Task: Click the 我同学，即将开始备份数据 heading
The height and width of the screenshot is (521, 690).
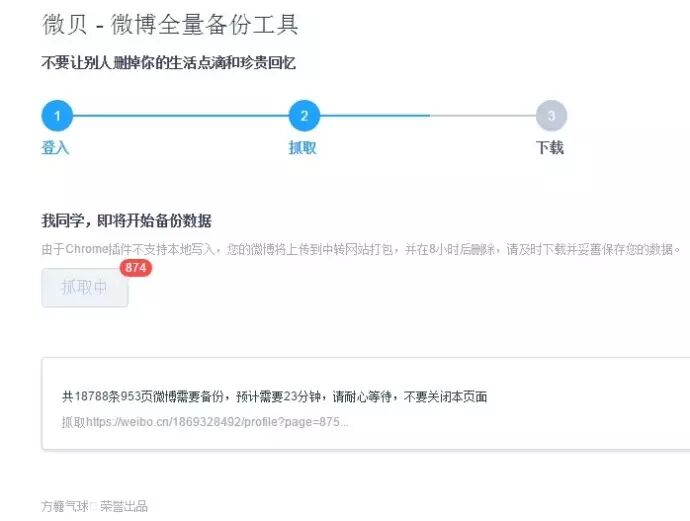Action: click(x=127, y=220)
